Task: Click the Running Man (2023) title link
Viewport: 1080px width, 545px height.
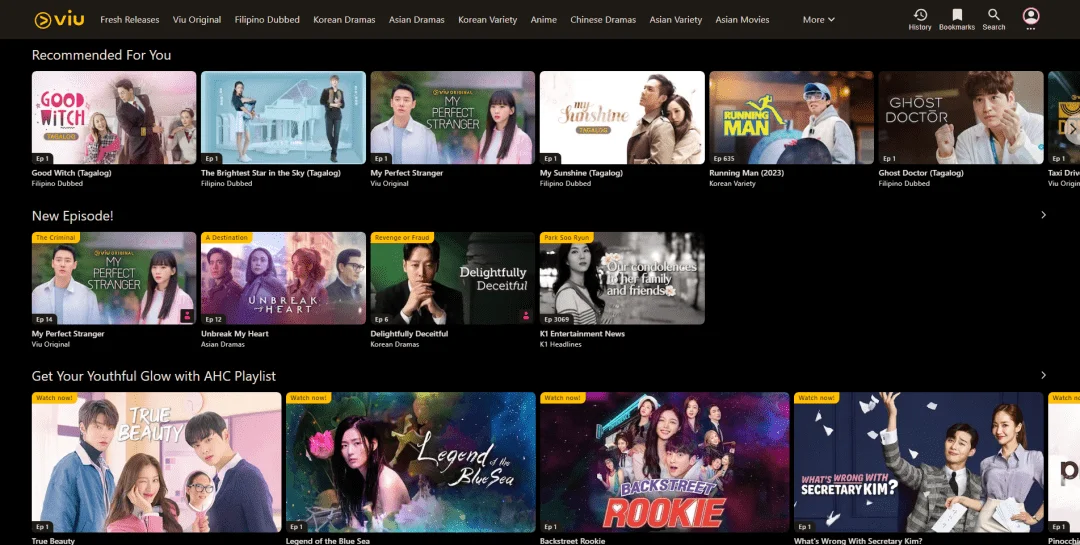Action: 747,173
